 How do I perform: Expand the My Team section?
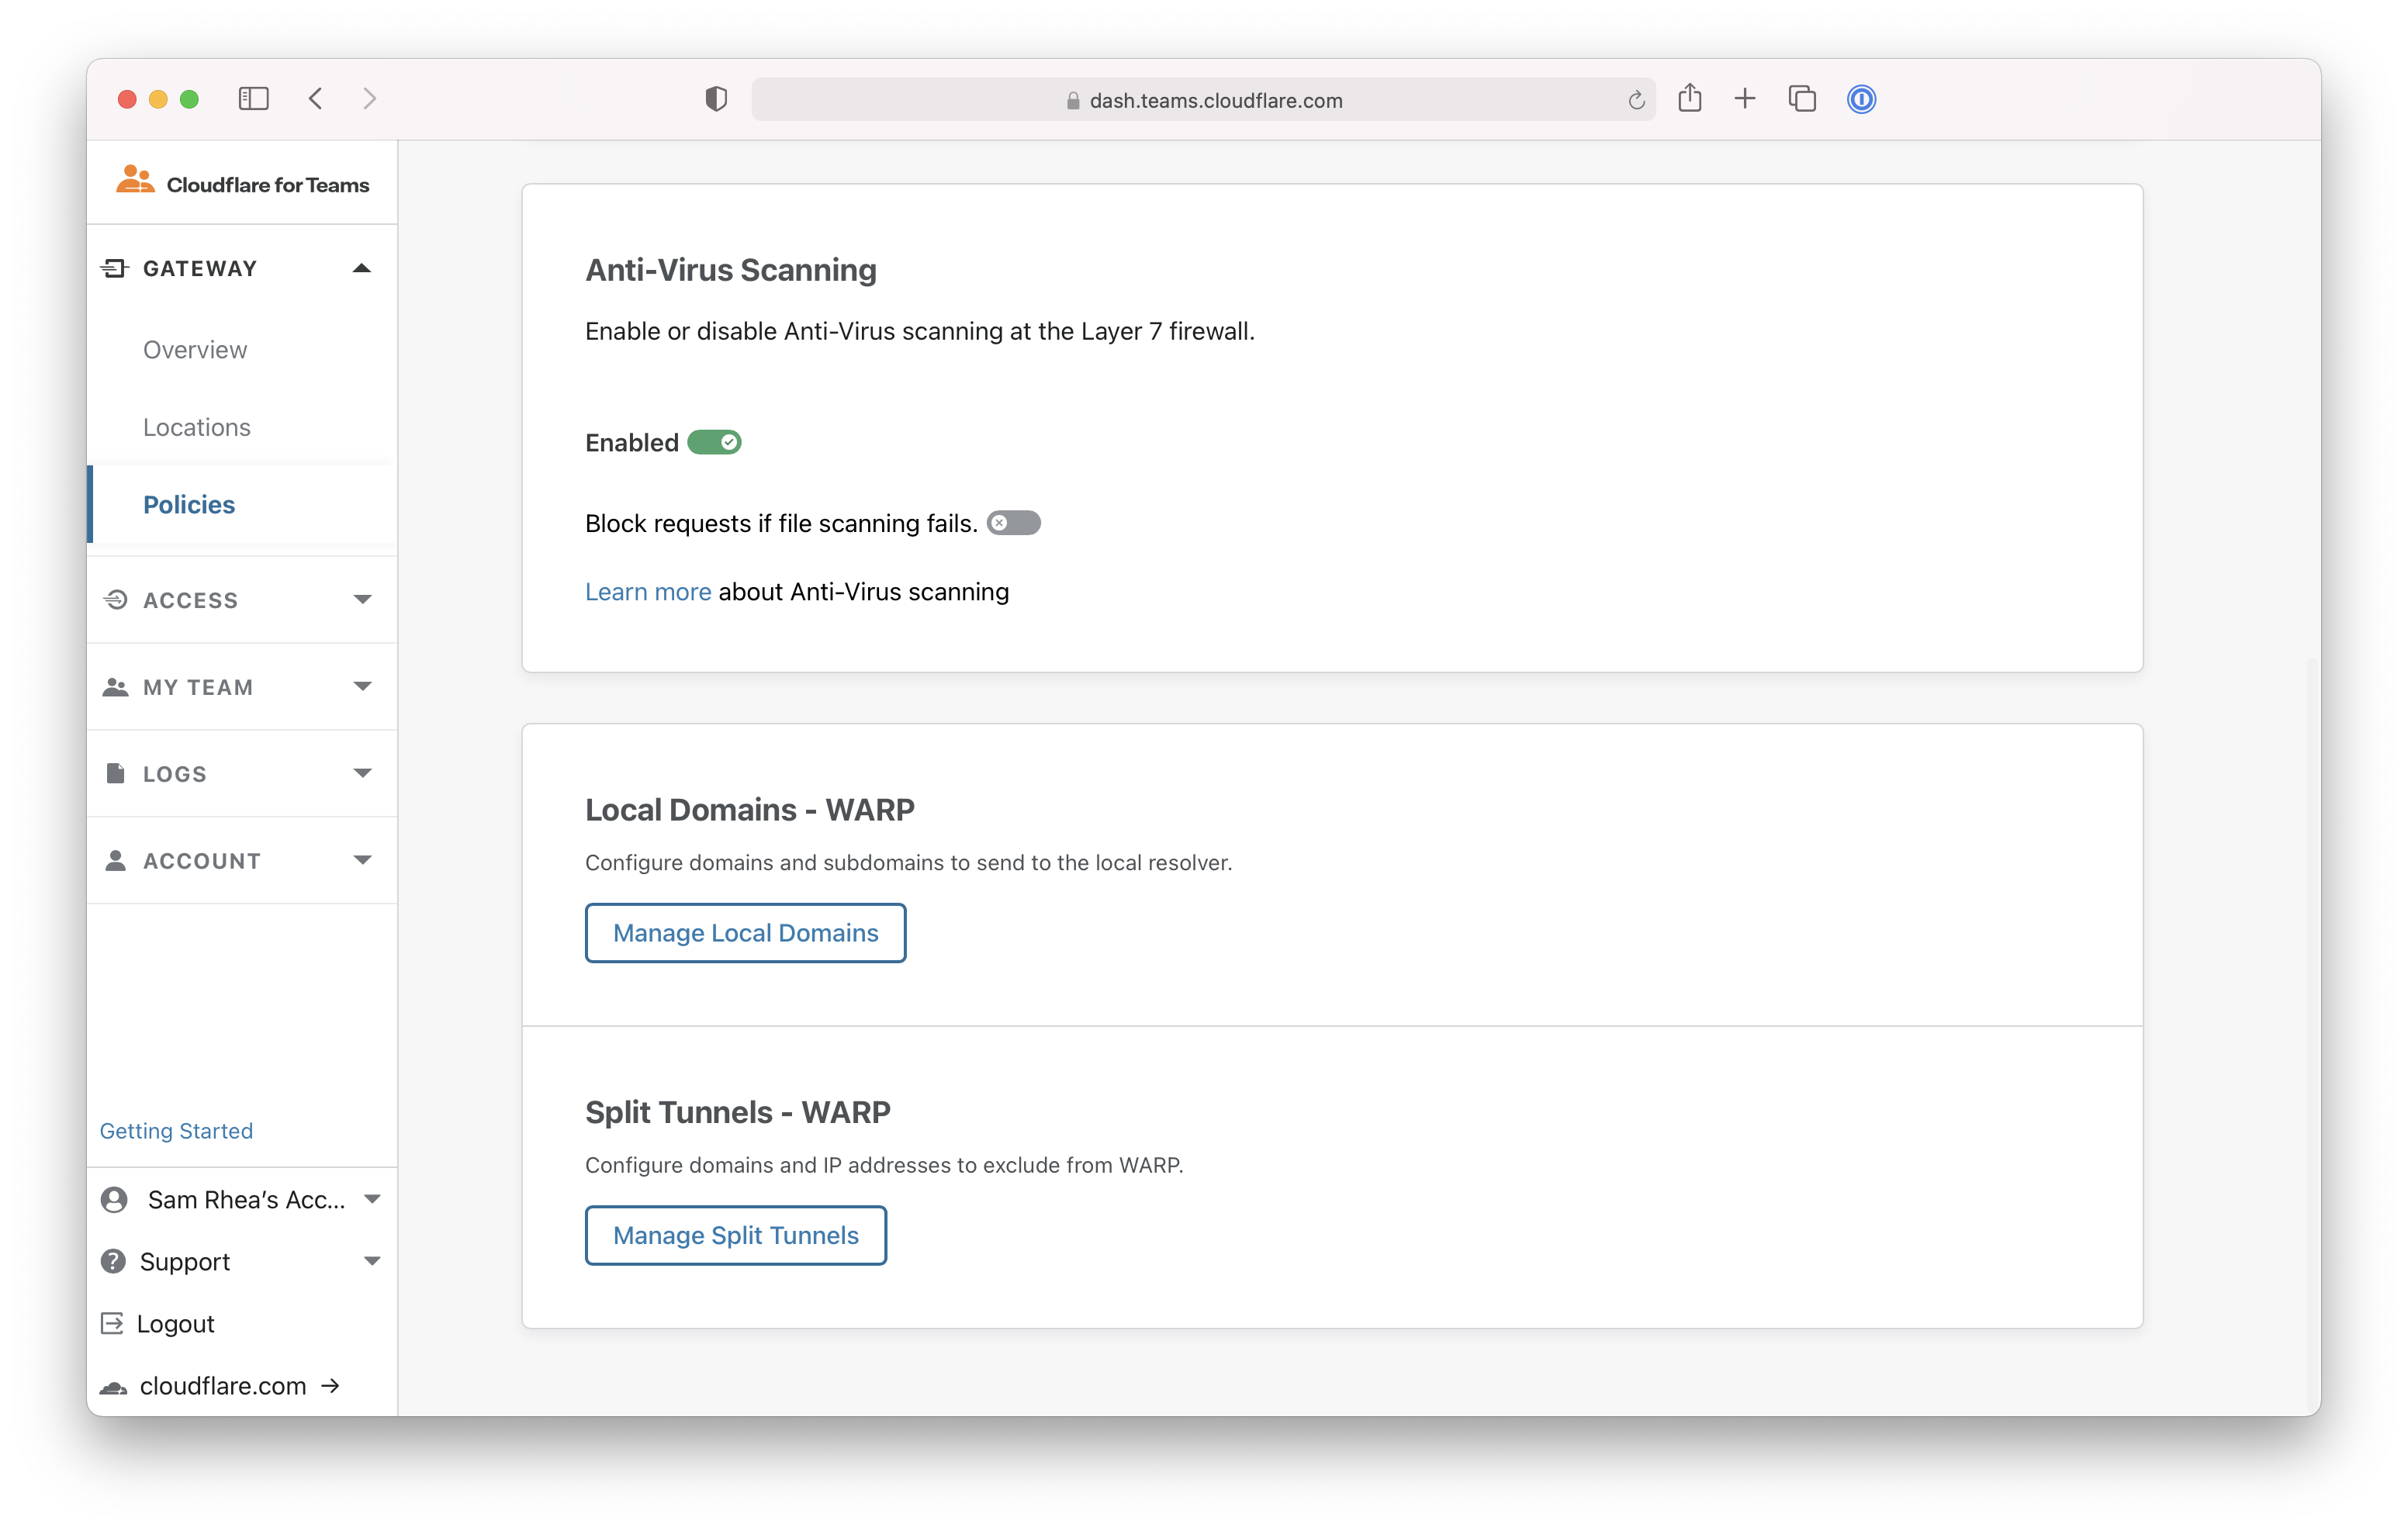(x=362, y=687)
